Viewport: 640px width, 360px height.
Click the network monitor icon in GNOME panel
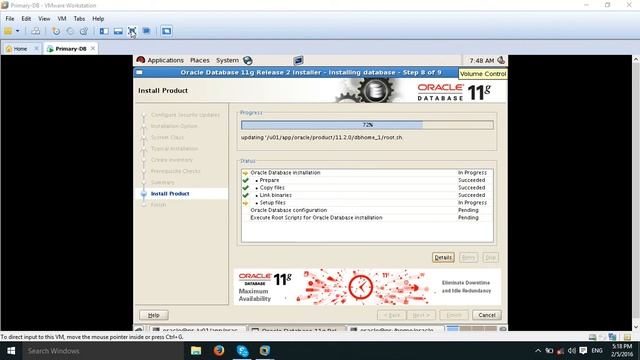pyautogui.click(x=298, y=60)
